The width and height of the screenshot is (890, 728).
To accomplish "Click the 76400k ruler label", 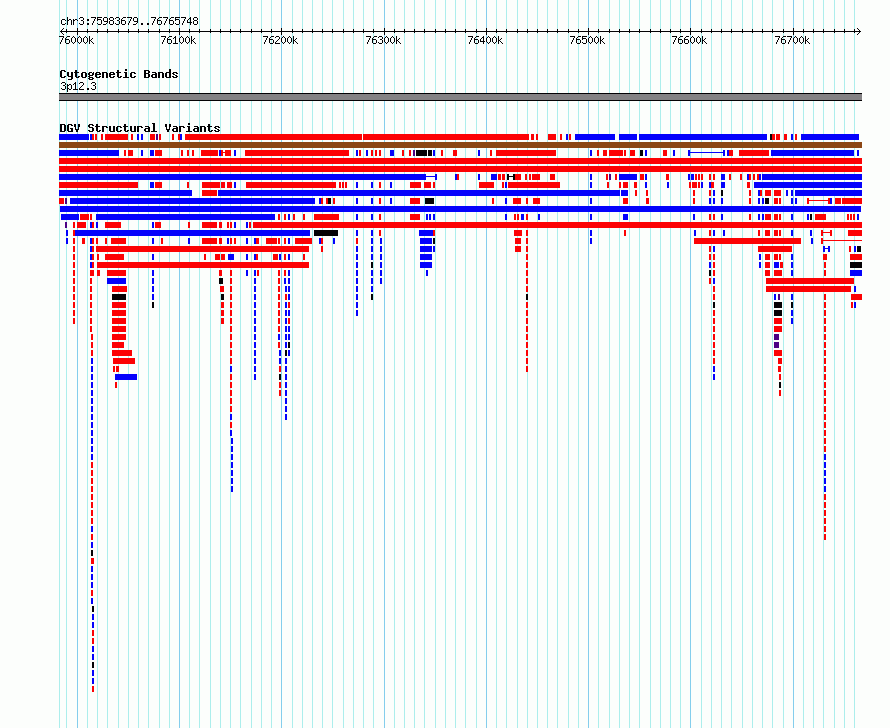I will tap(485, 40).
